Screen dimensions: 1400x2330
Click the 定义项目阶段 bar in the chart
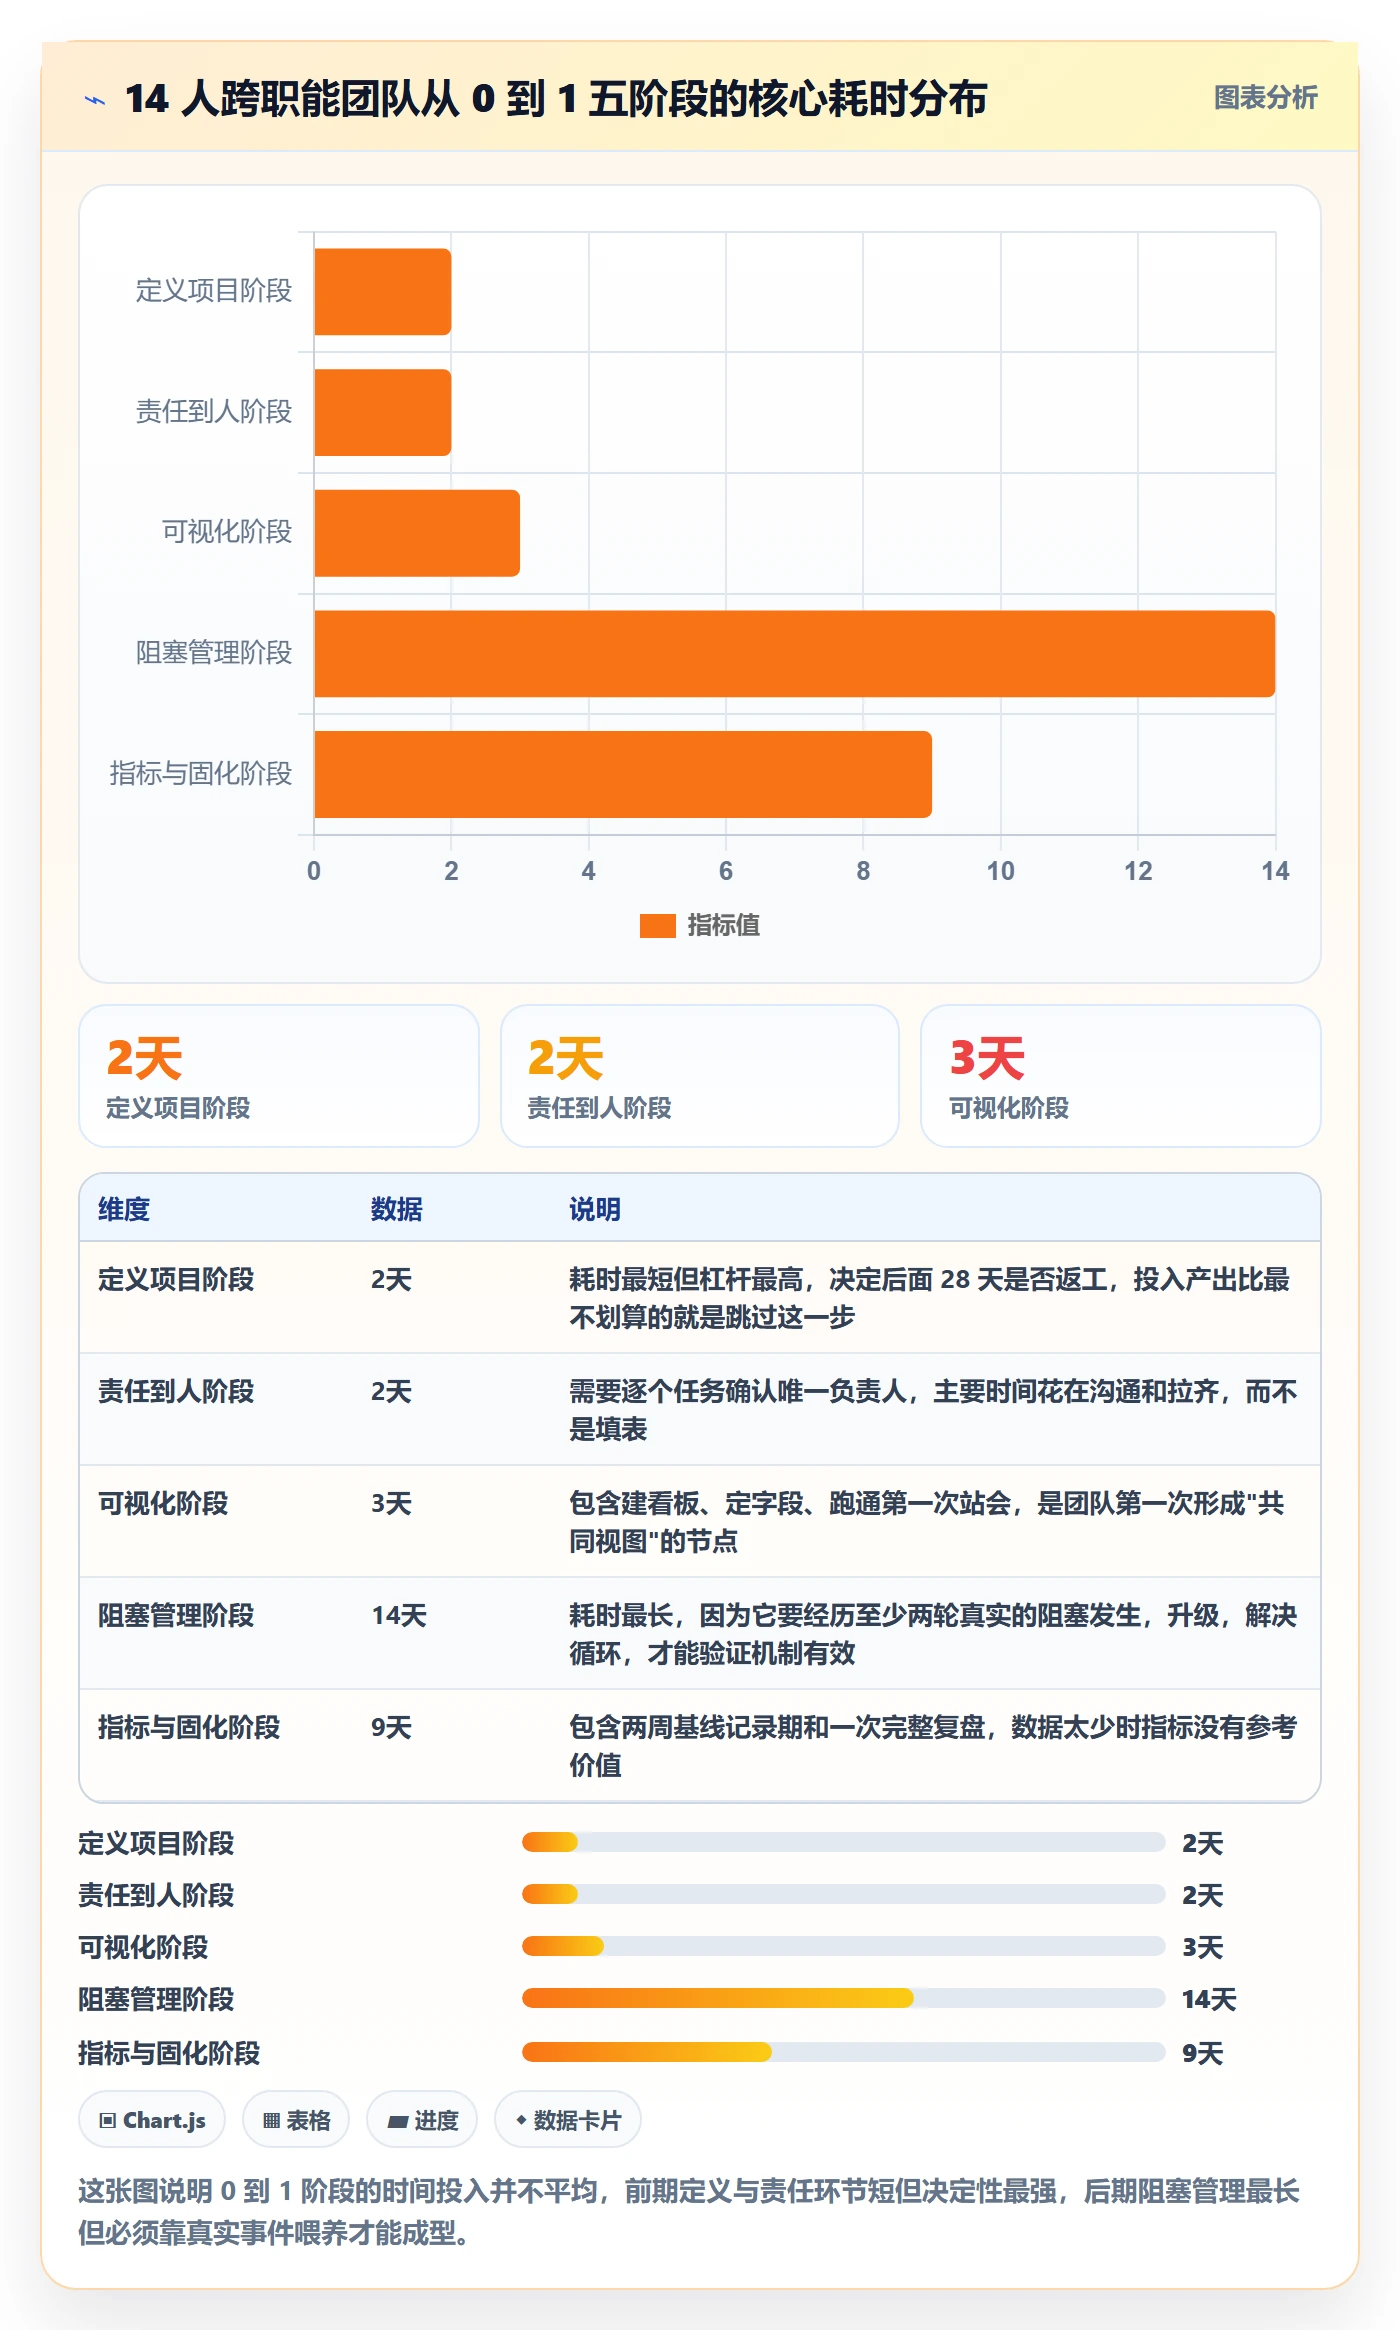[x=383, y=292]
